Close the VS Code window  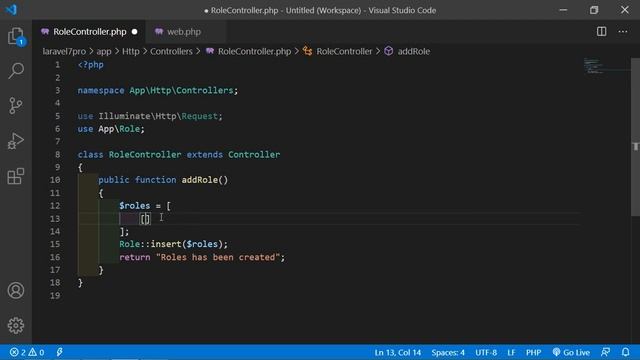(x=624, y=10)
